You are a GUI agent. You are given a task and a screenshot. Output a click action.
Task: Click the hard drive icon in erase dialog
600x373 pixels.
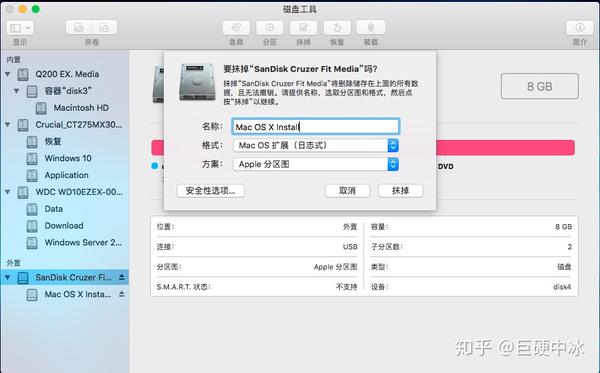click(197, 81)
